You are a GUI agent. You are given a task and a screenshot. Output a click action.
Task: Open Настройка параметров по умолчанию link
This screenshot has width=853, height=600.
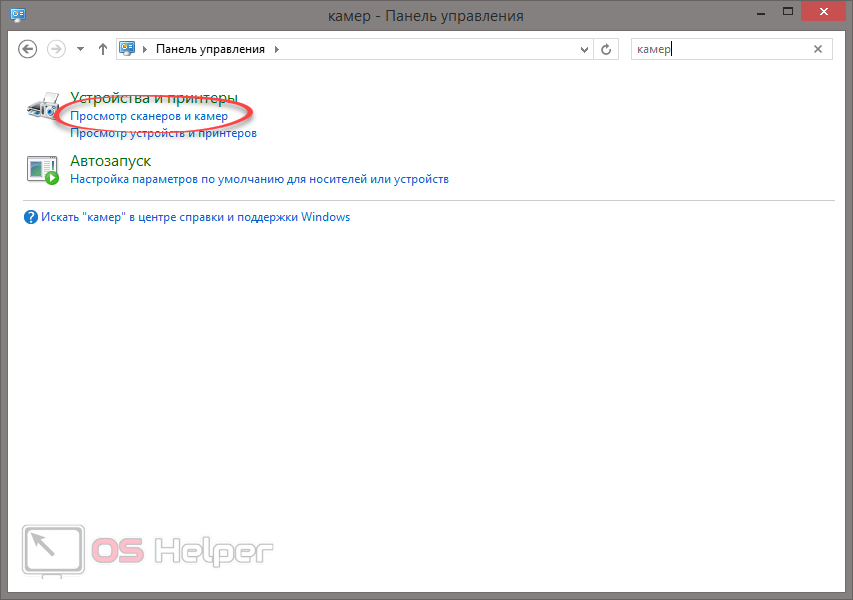click(x=259, y=179)
